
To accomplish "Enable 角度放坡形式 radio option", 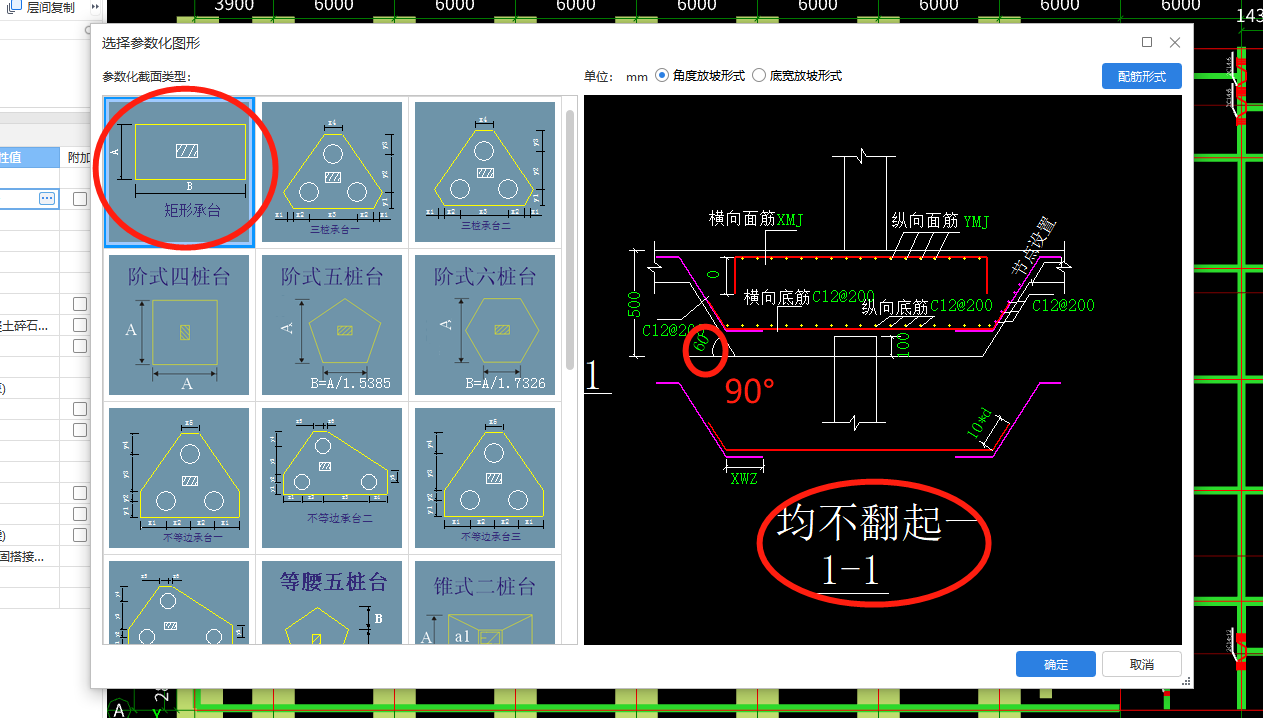I will point(700,76).
